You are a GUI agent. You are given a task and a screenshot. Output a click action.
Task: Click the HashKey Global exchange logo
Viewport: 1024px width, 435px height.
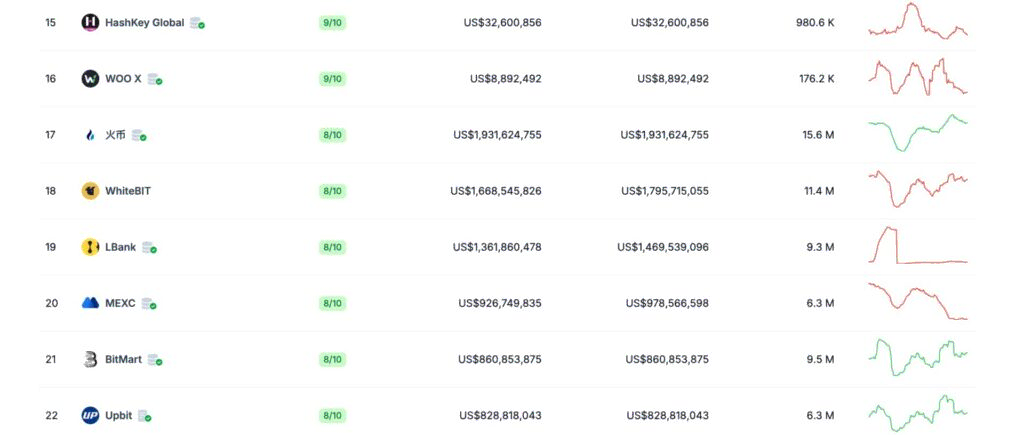tap(90, 23)
